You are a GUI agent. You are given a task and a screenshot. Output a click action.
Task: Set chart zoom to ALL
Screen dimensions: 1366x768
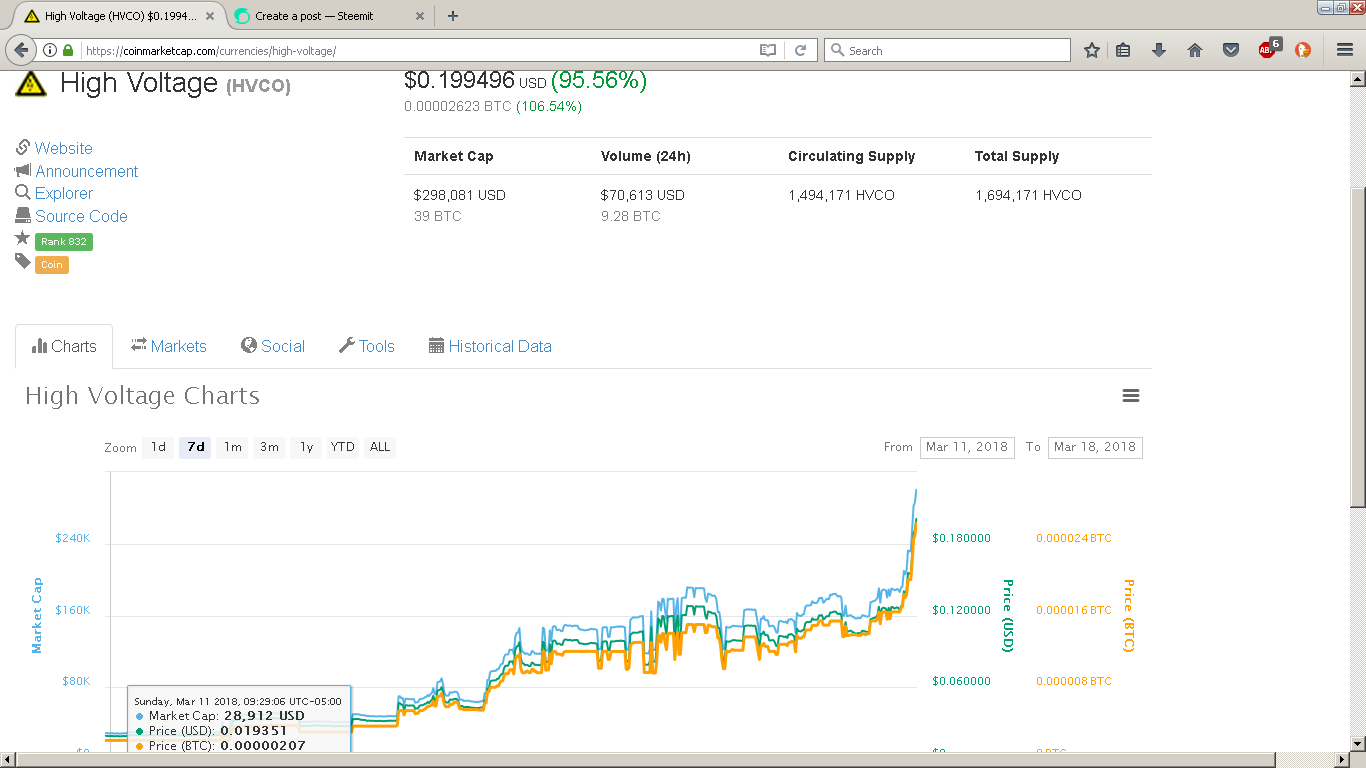(380, 447)
